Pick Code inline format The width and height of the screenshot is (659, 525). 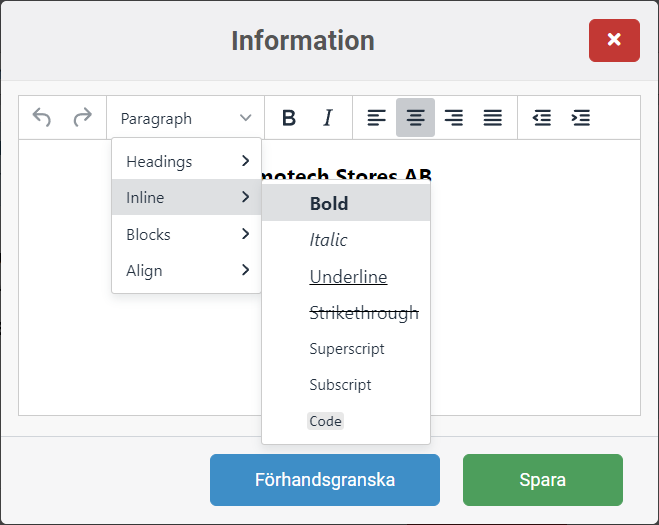pos(326,421)
